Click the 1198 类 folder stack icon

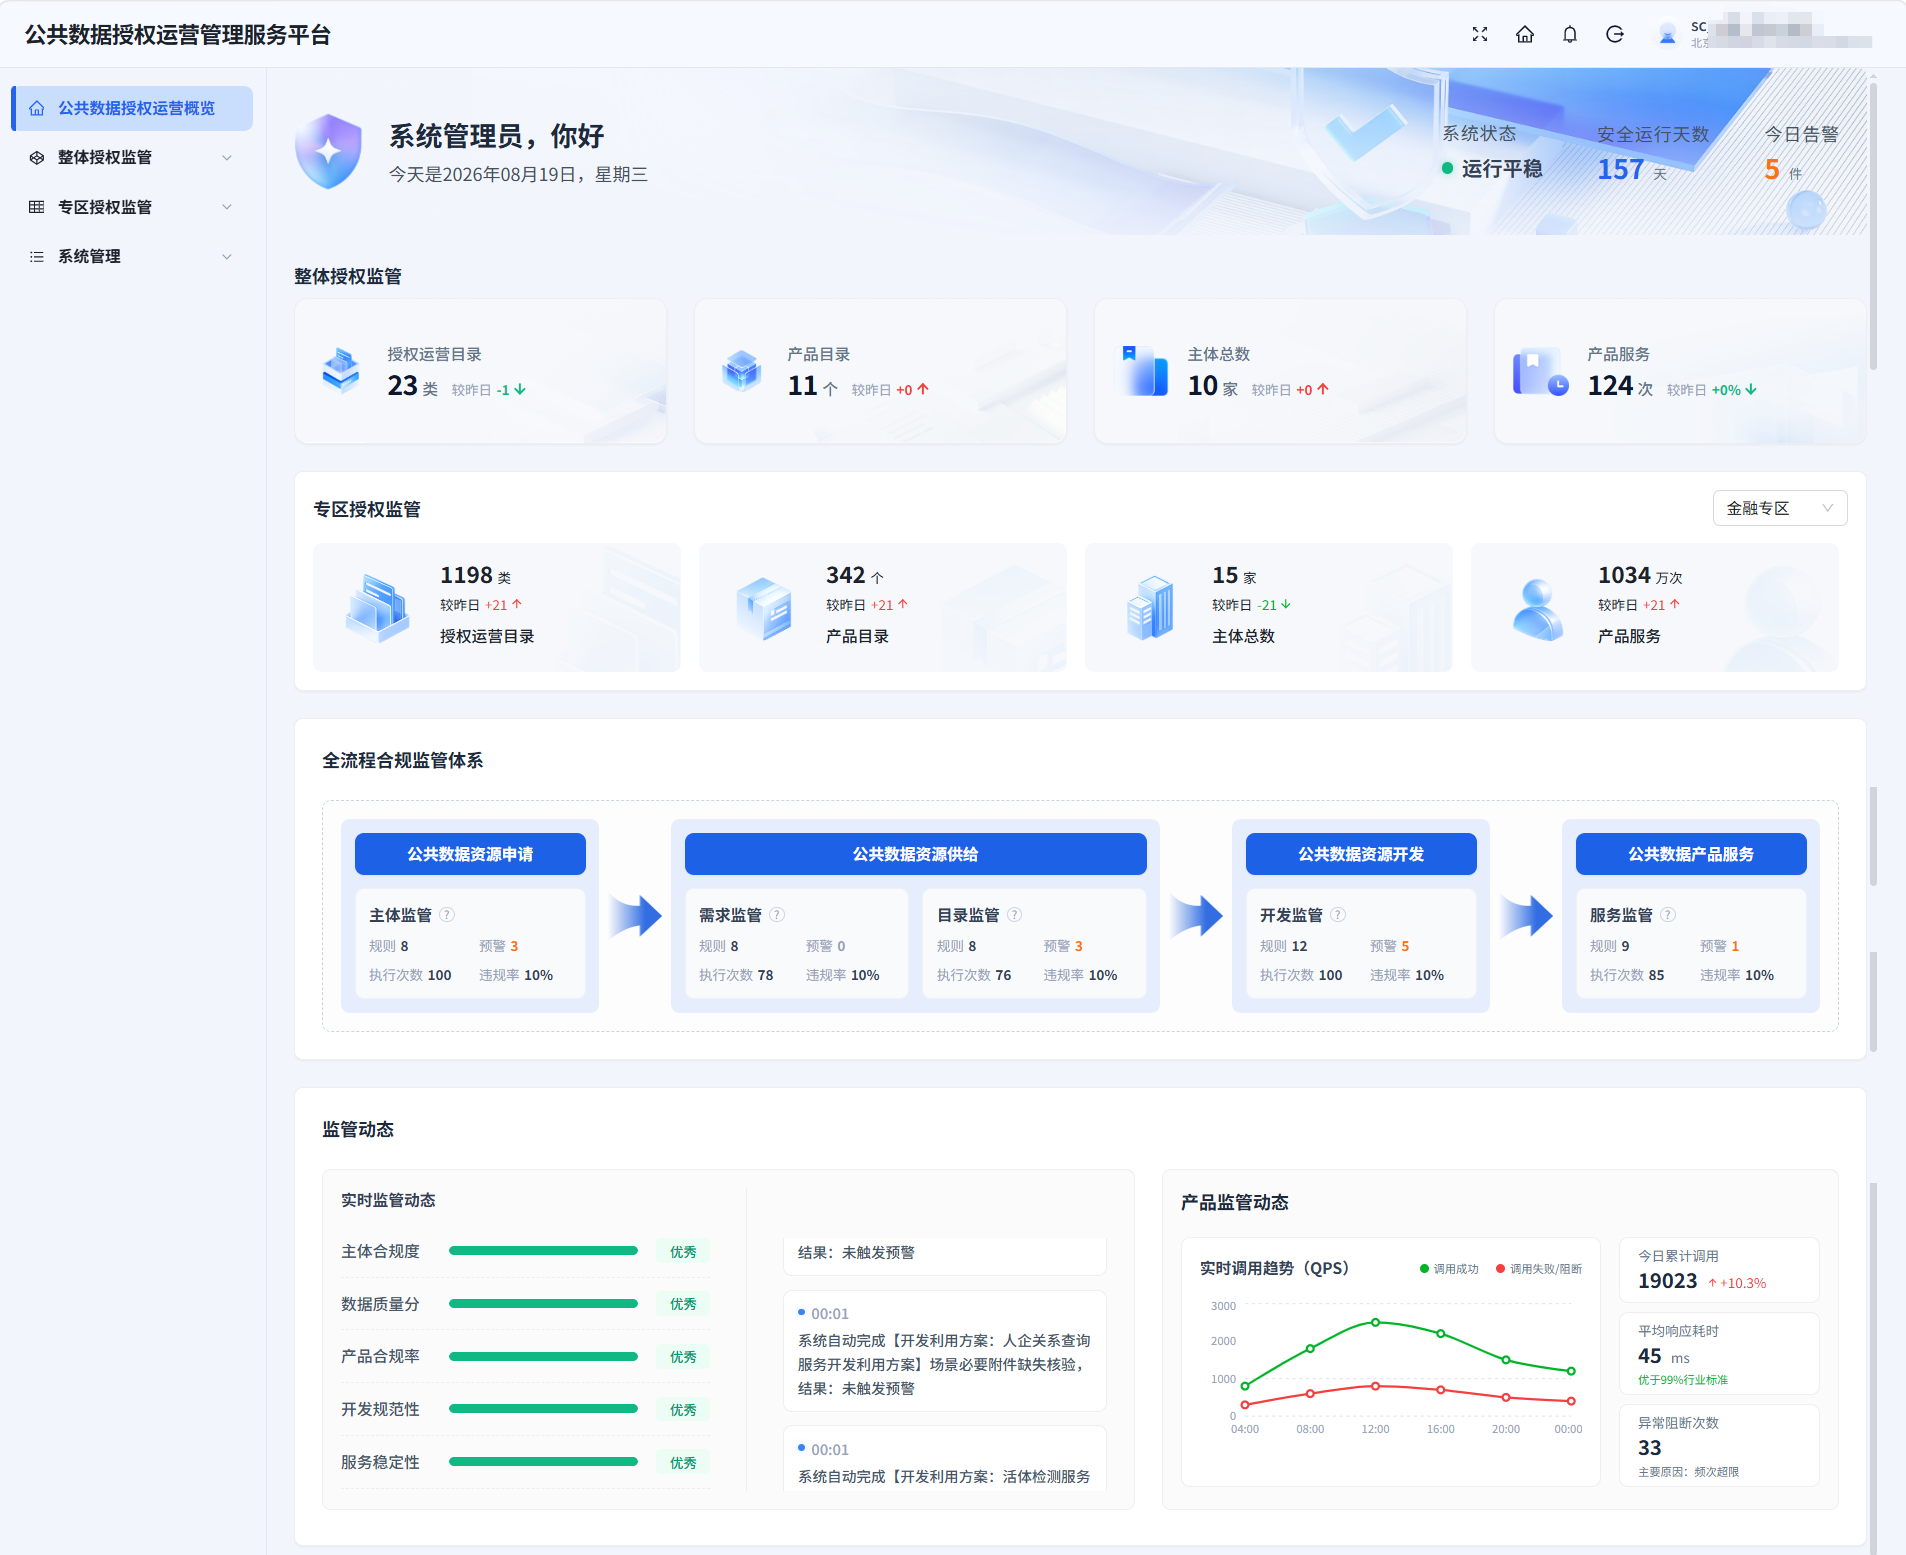pyautogui.click(x=377, y=607)
